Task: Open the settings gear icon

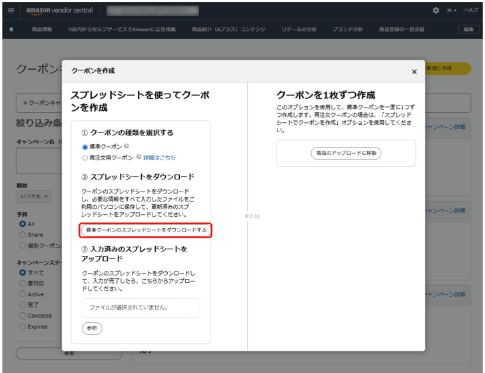Action: click(x=436, y=10)
